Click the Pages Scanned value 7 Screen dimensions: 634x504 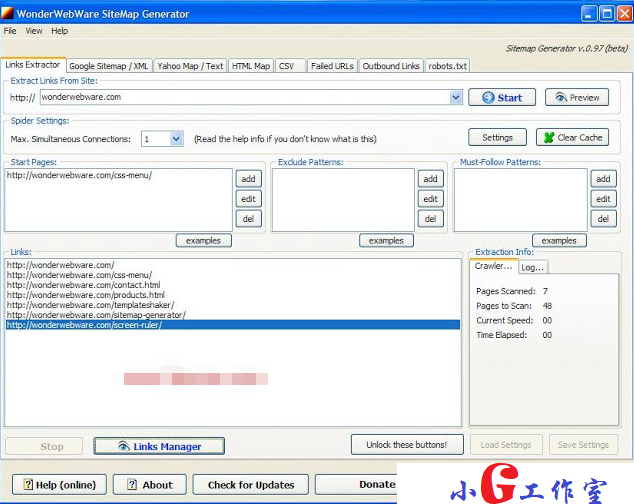545,291
